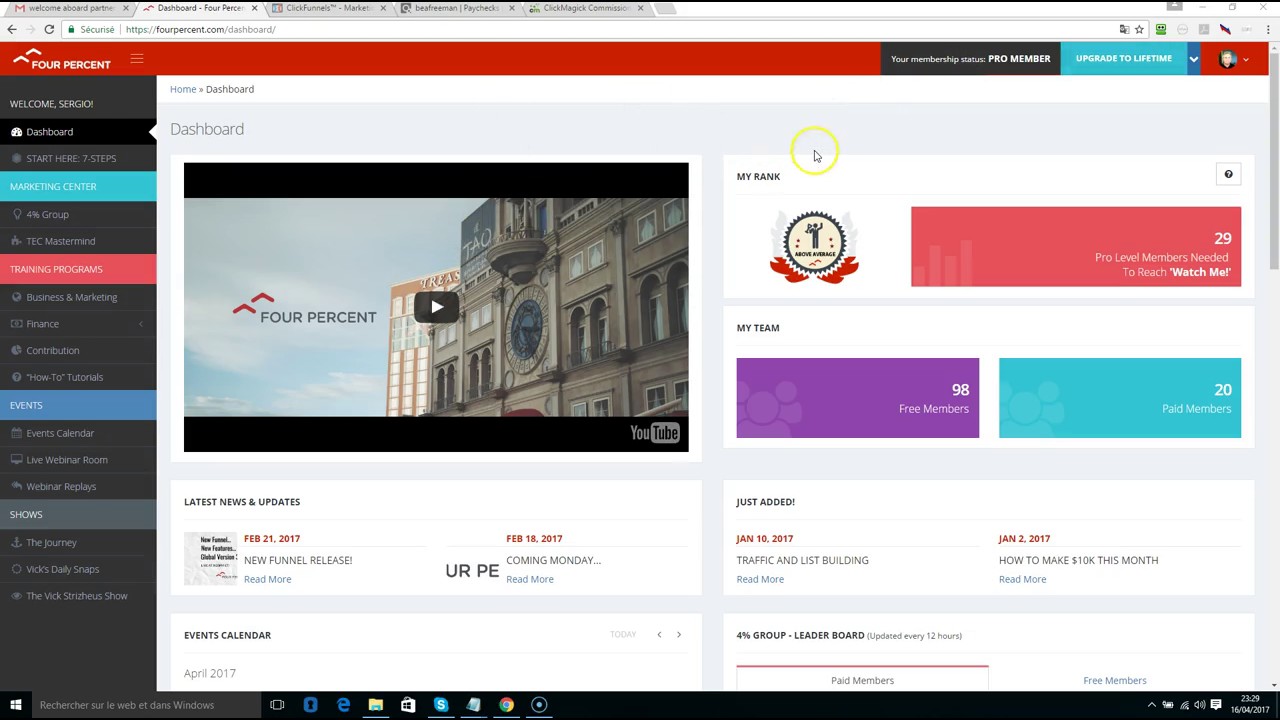Read More on How to Make $10K
1280x720 pixels.
(x=1022, y=579)
